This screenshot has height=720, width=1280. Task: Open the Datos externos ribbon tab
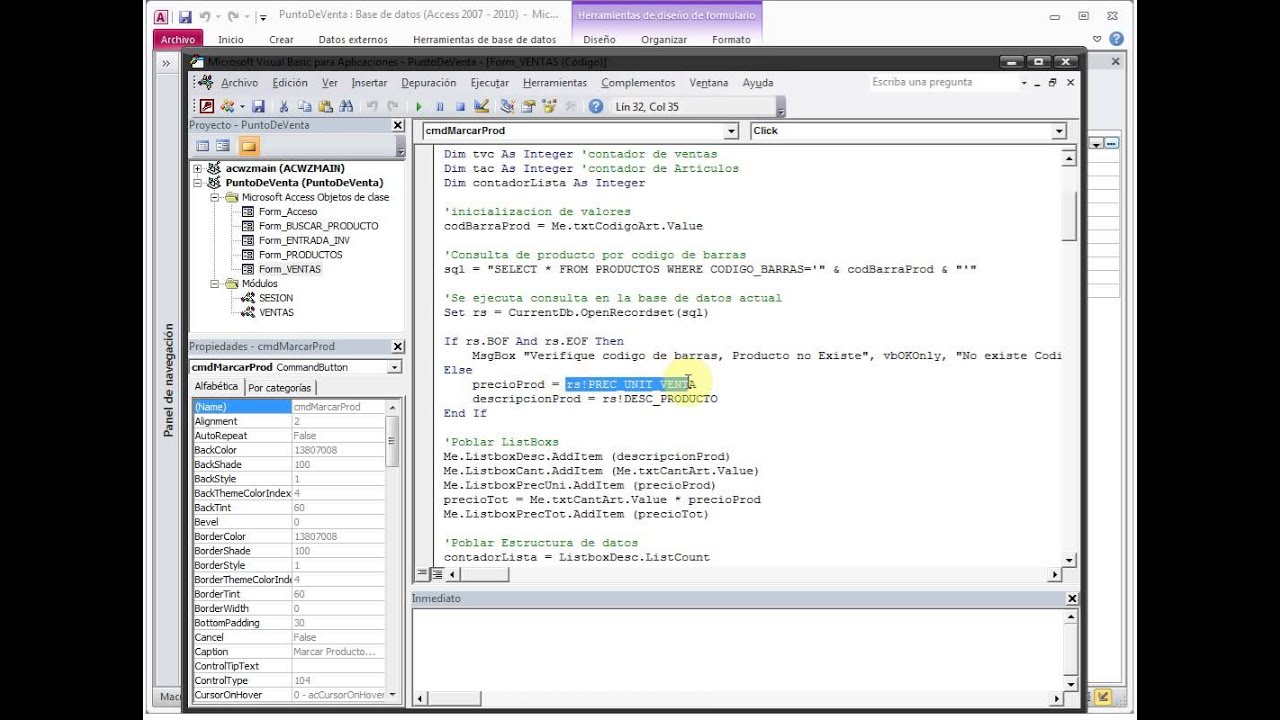pyautogui.click(x=352, y=40)
